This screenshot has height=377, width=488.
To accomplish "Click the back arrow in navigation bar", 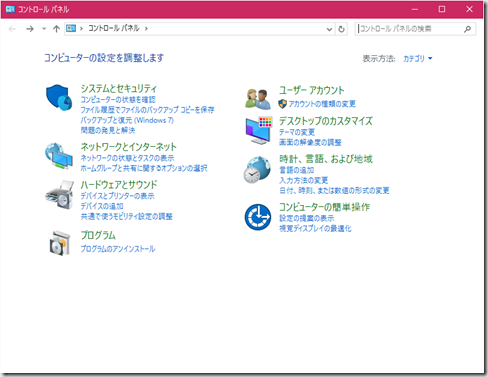I will (12, 29).
